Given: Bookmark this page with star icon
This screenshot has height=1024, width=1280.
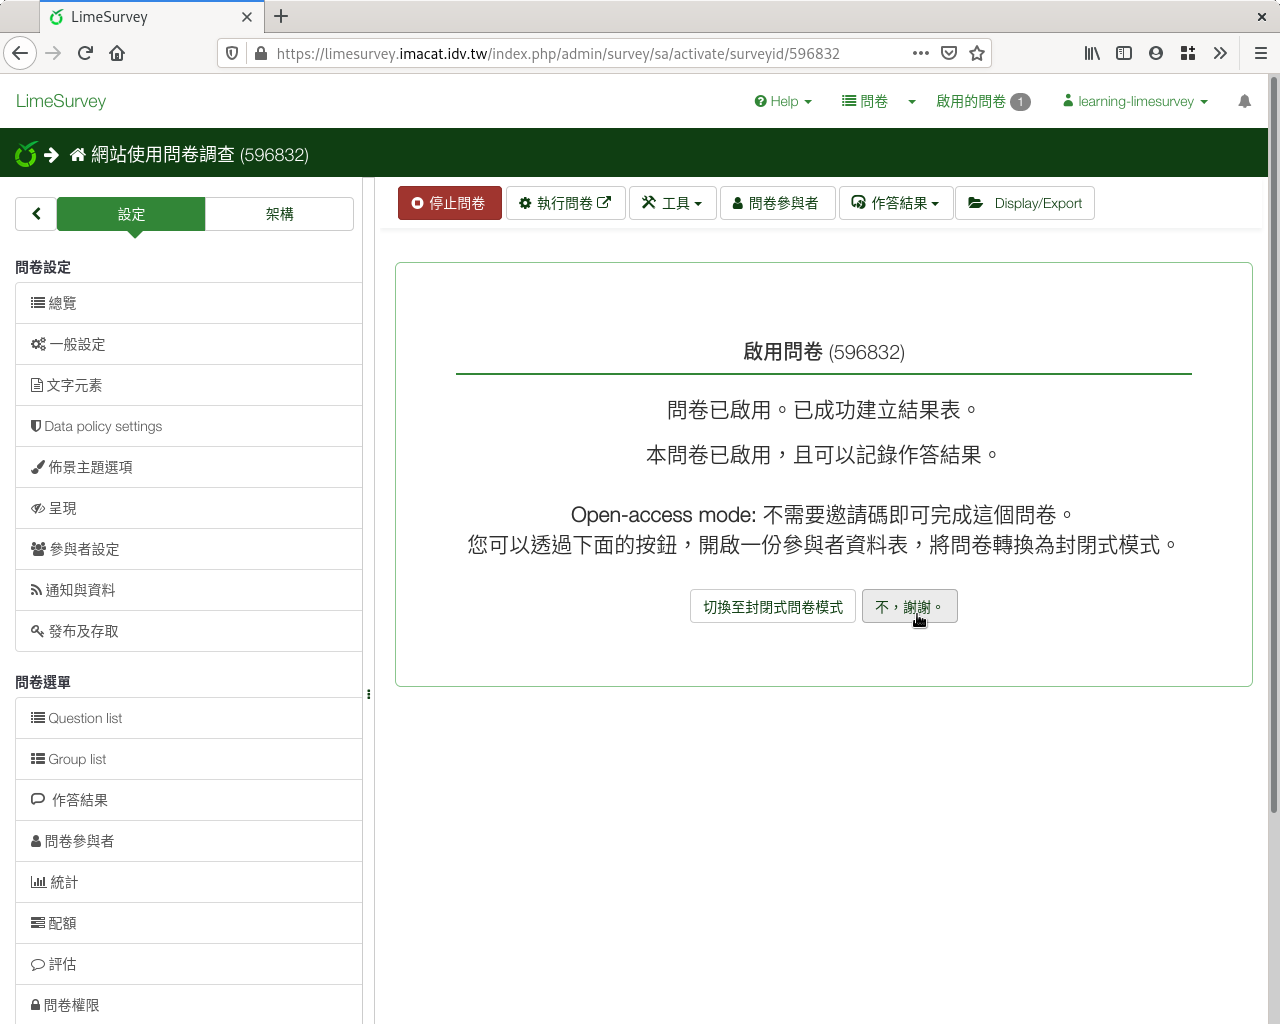Looking at the screenshot, I should pyautogui.click(x=977, y=53).
